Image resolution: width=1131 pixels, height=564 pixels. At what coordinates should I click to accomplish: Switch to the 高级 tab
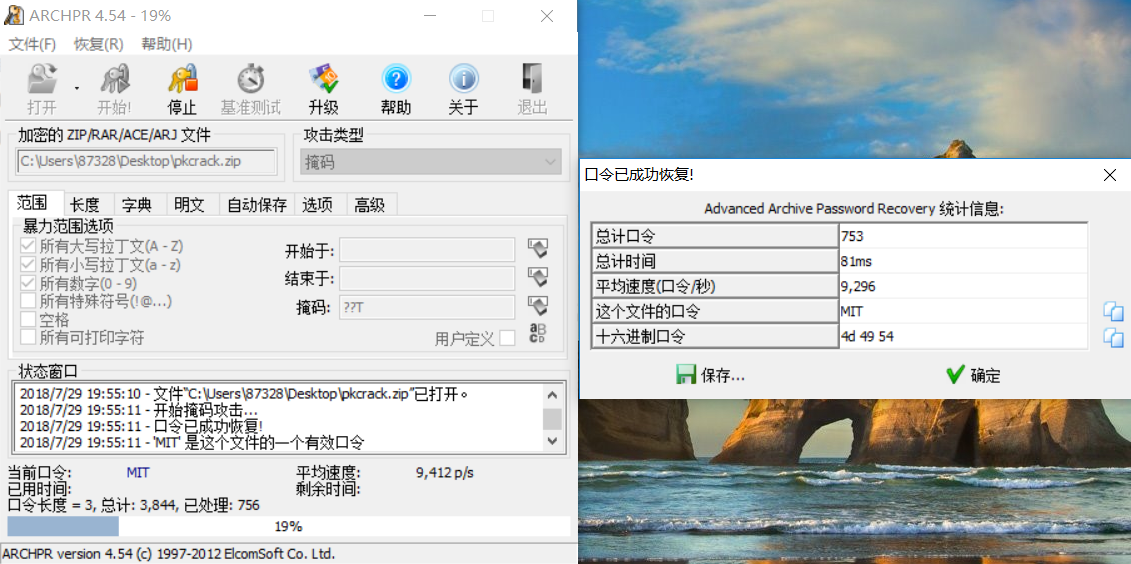point(369,205)
